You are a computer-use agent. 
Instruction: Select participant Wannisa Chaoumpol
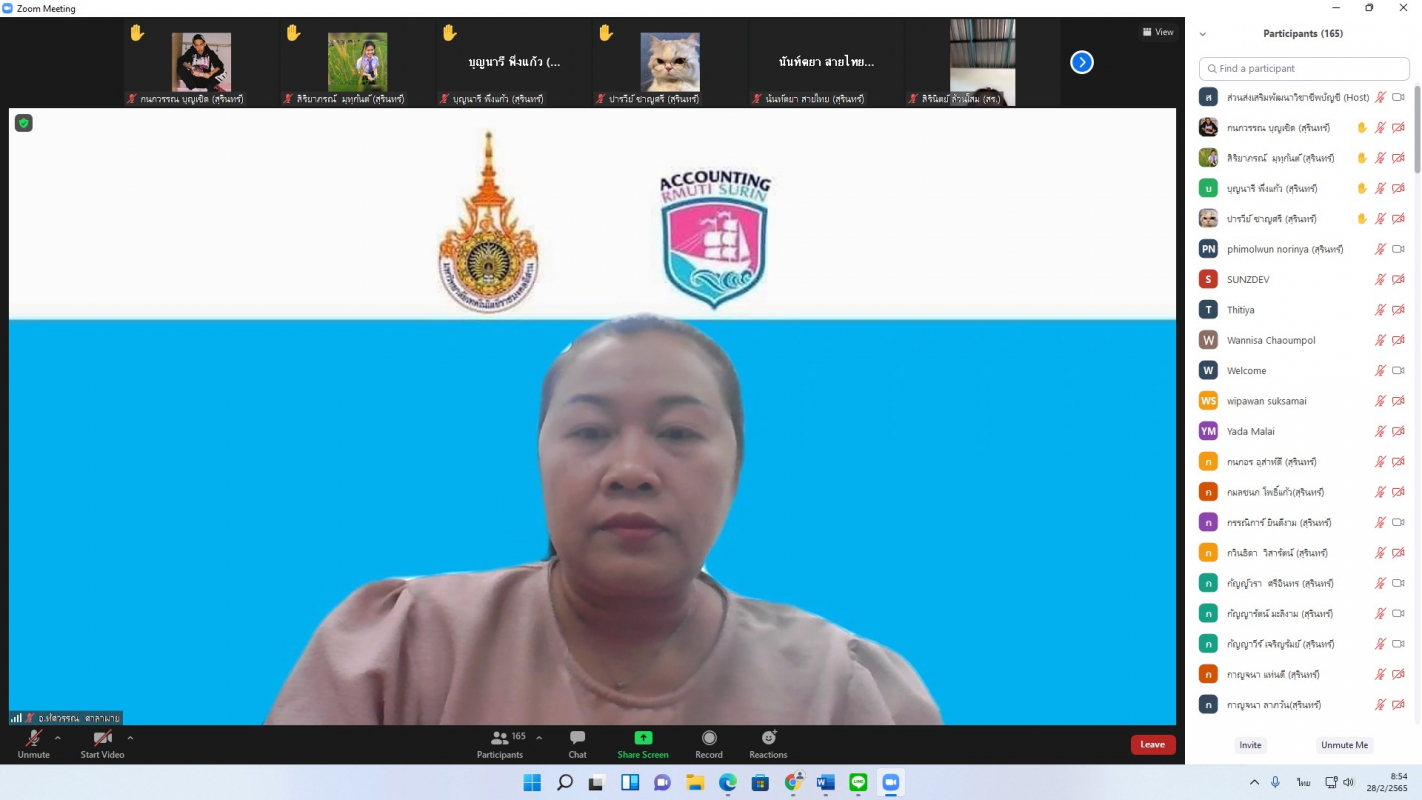tap(1302, 340)
